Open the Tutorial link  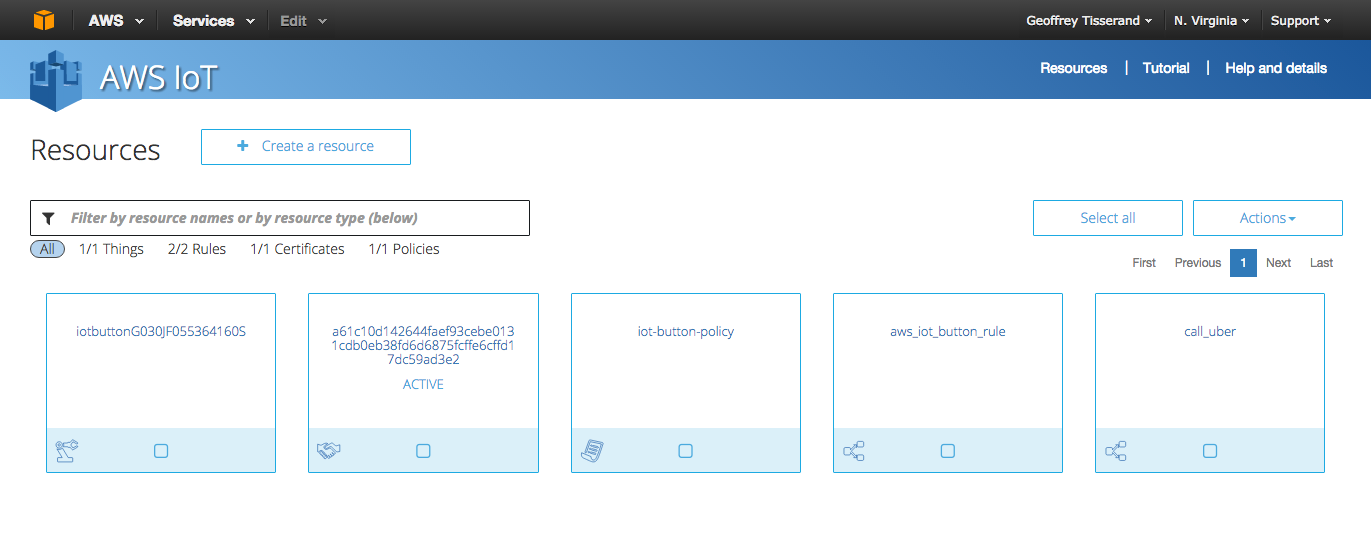tap(1166, 68)
